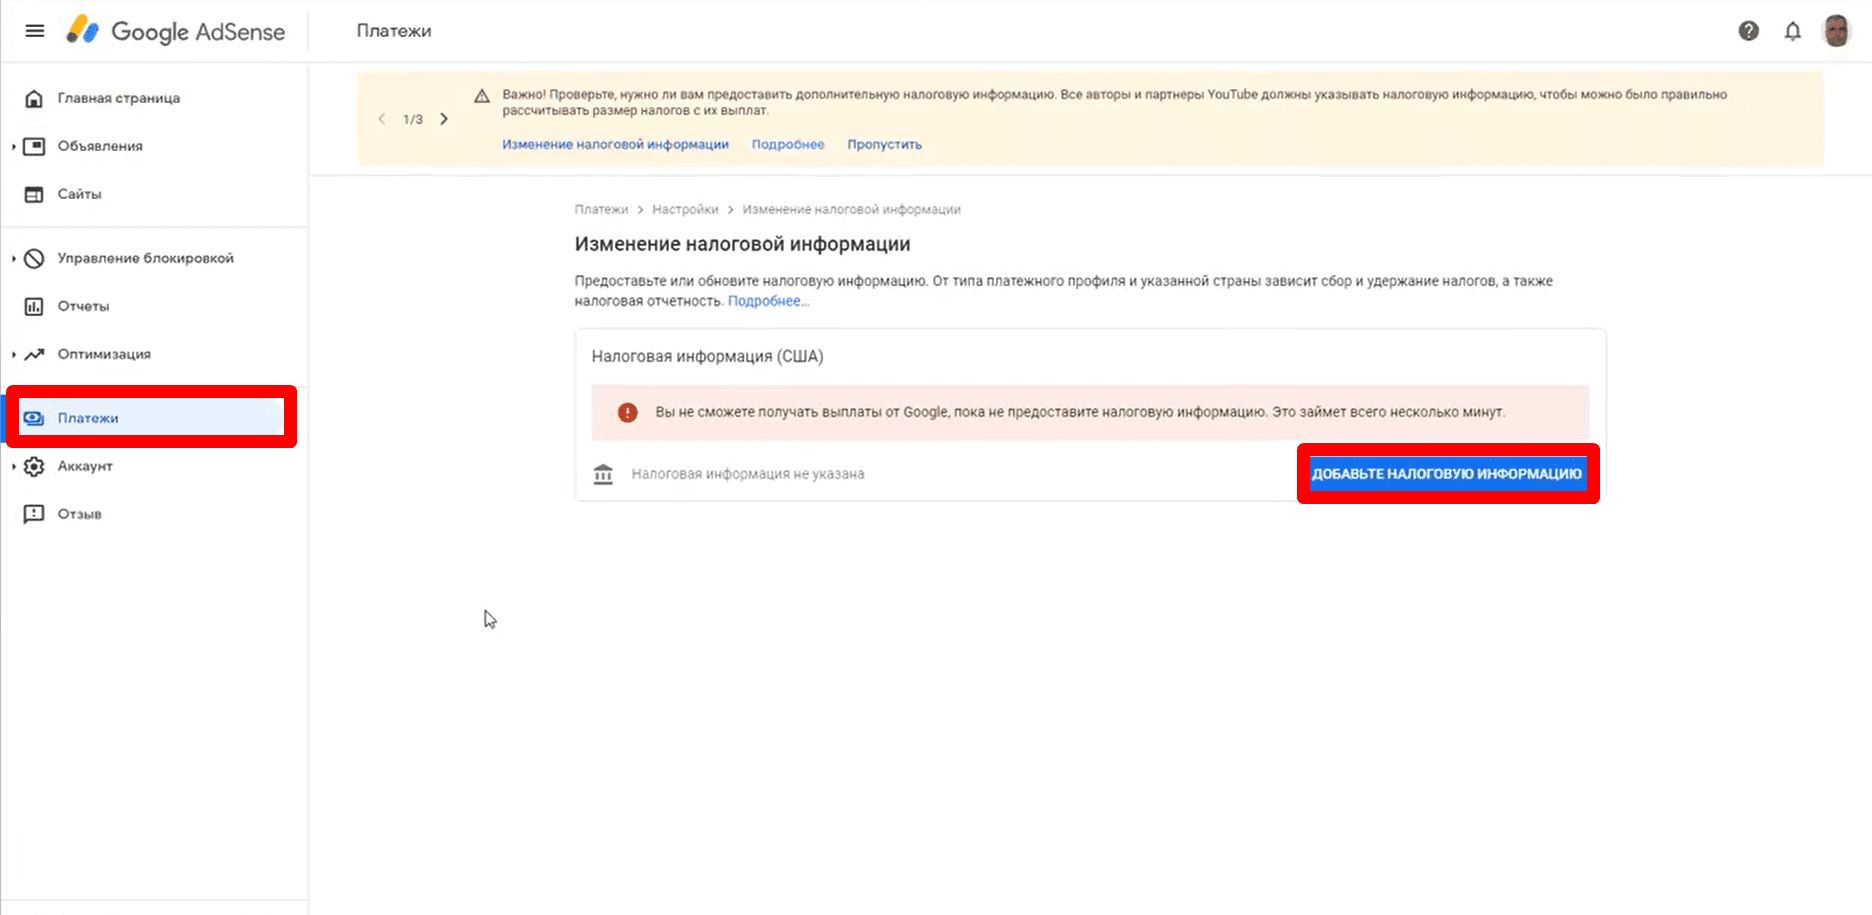Go to Платежи breadcrumb

click(602, 209)
